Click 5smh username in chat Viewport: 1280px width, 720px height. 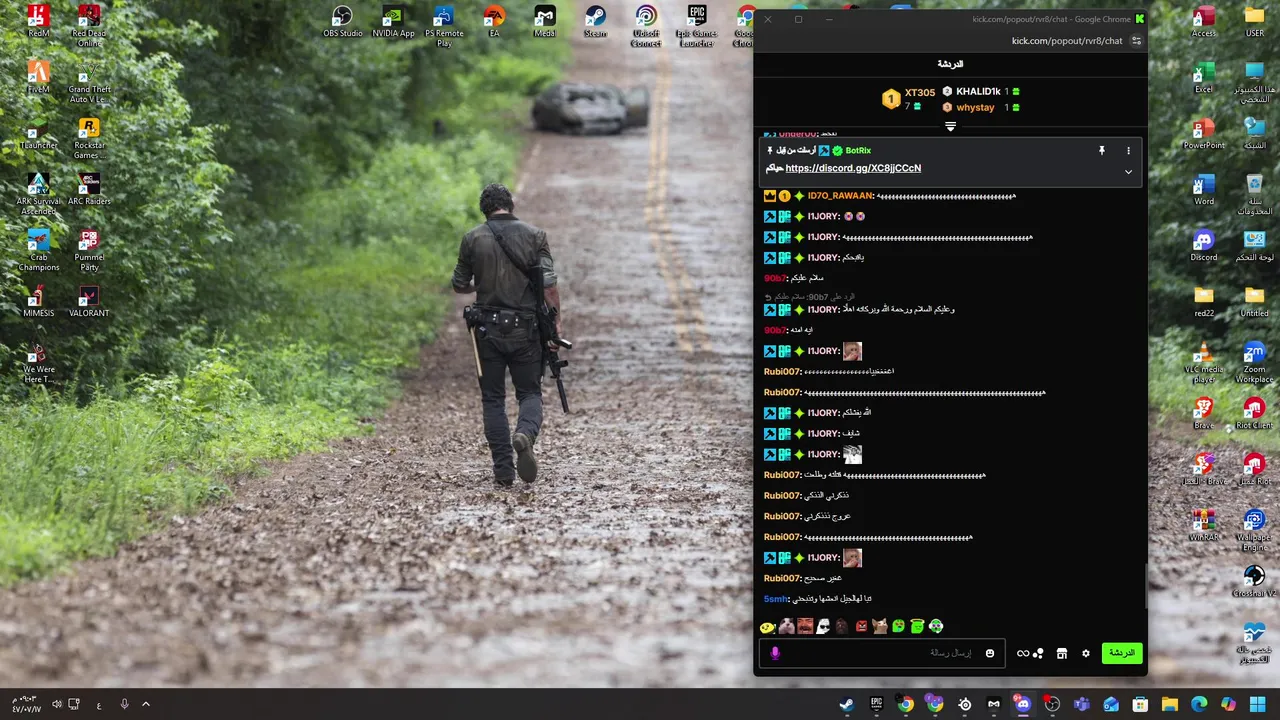(x=776, y=599)
